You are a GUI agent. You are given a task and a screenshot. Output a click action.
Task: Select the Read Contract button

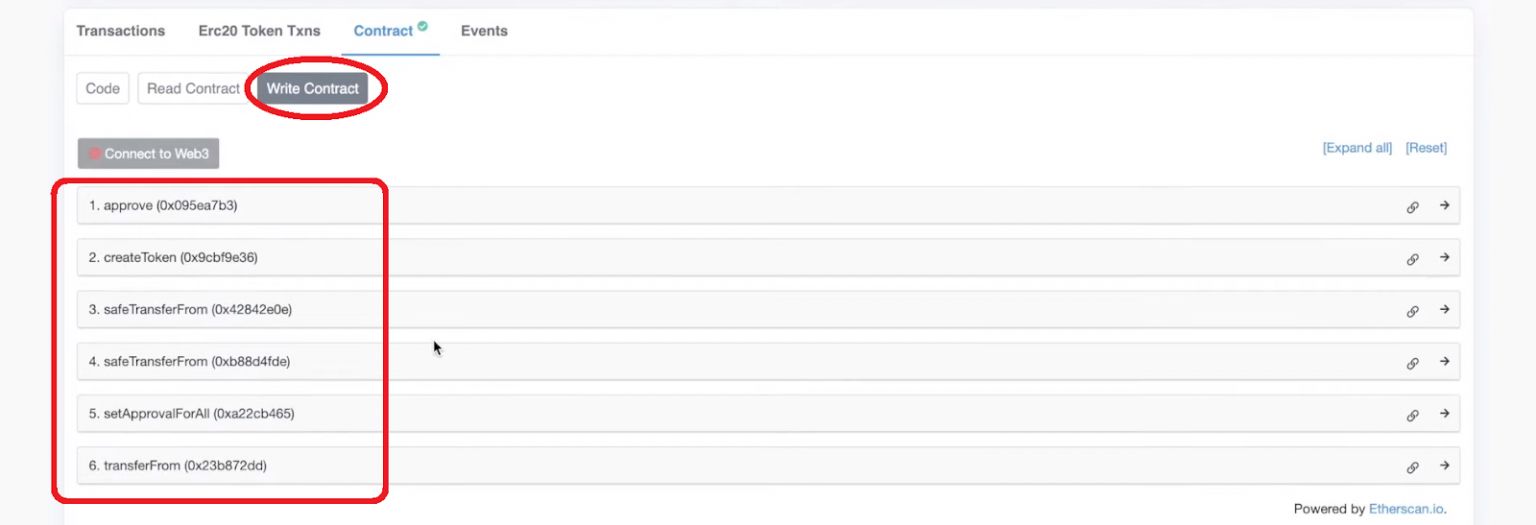coord(193,88)
